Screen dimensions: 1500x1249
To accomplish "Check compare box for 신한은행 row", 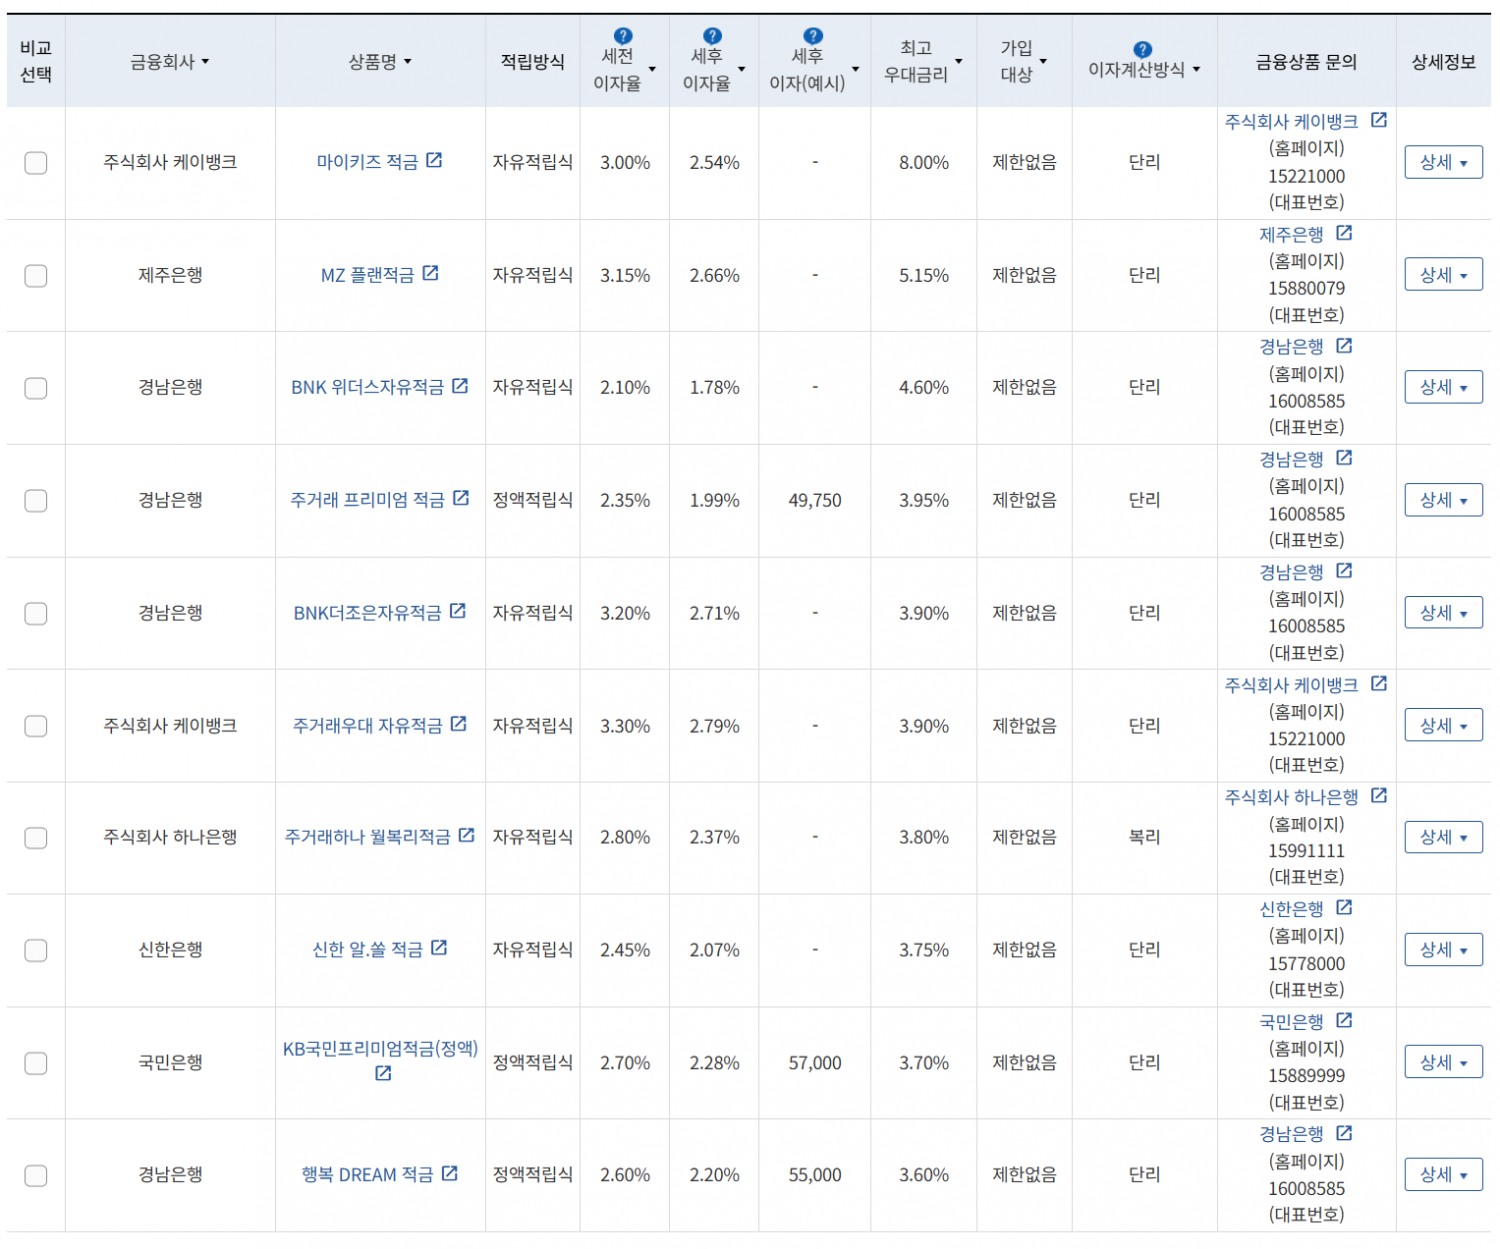I will (x=36, y=951).
